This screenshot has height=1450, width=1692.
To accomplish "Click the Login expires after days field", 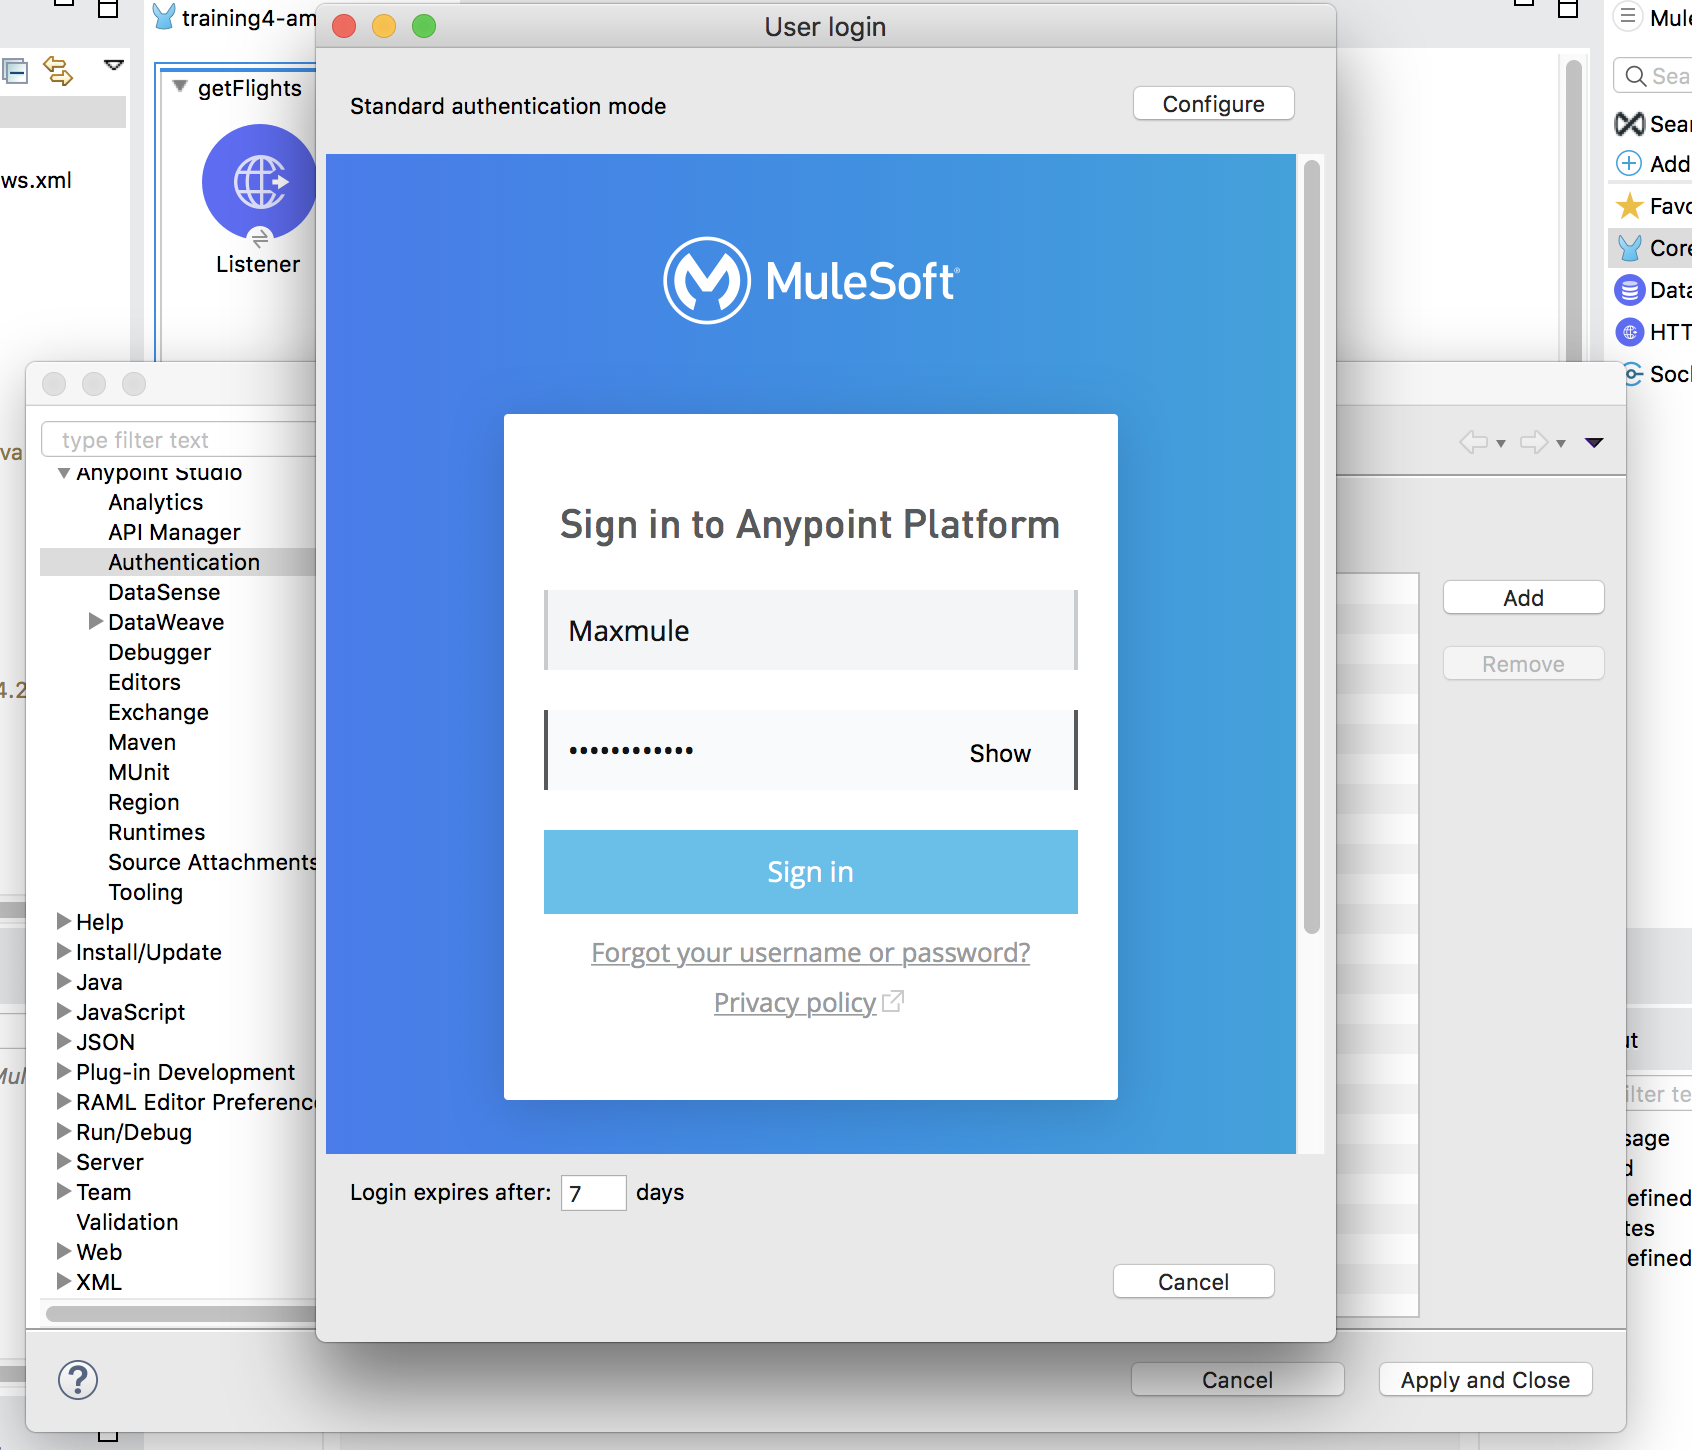I will [593, 1193].
